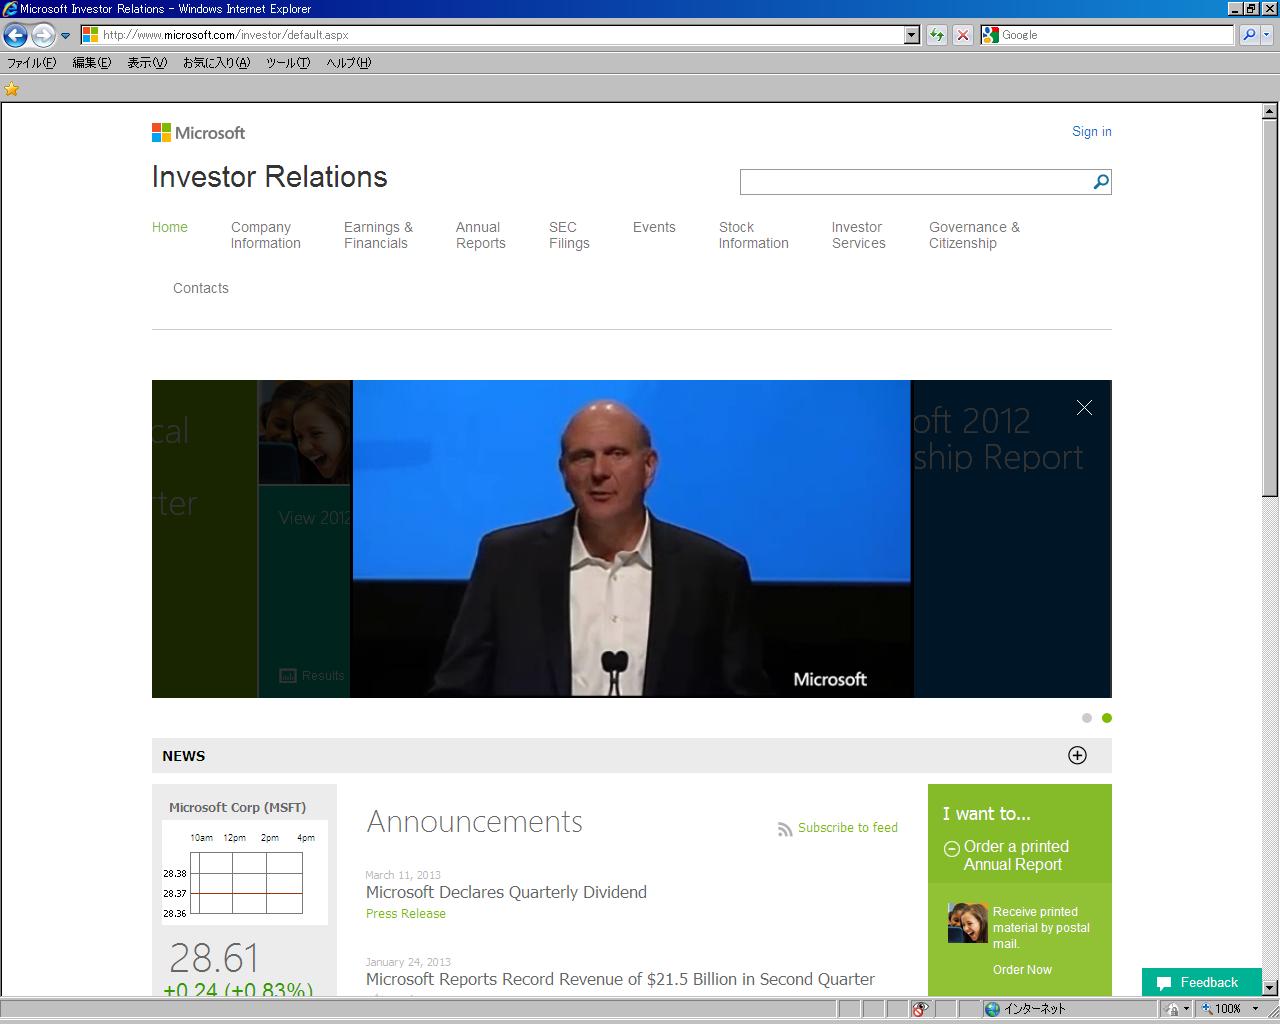1280x1024 pixels.
Task: Open Investor Services navigation item
Action: (859, 235)
